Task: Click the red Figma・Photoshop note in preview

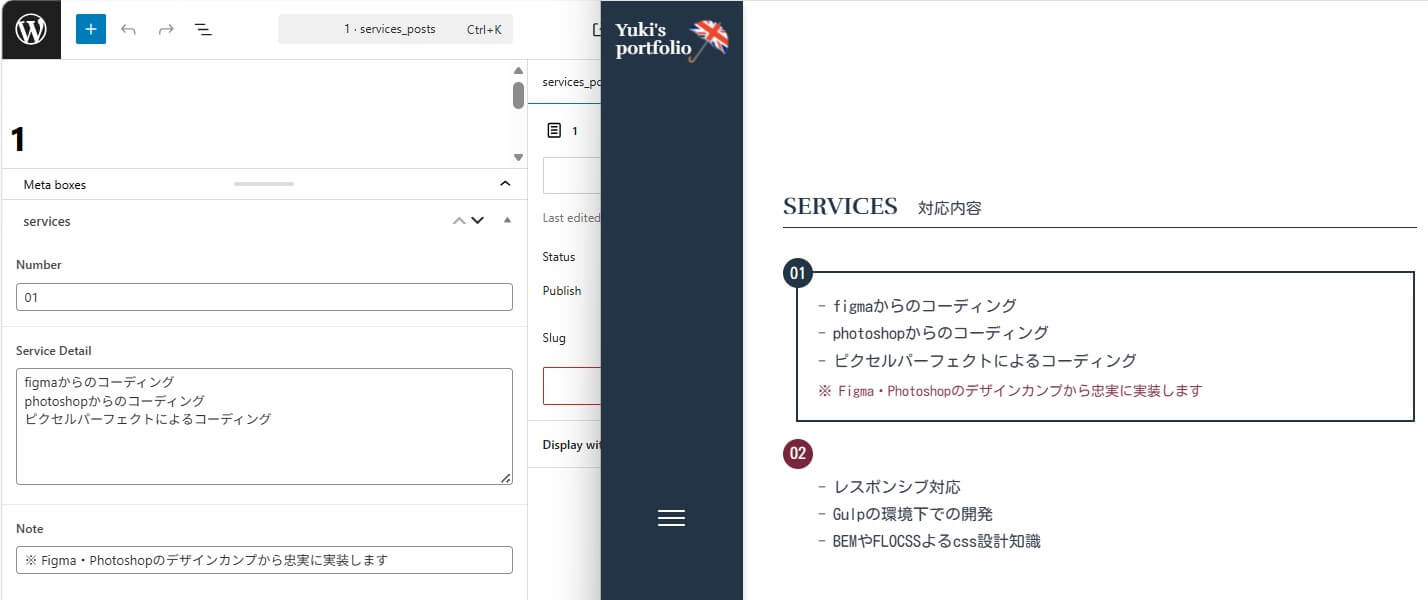Action: click(1010, 391)
